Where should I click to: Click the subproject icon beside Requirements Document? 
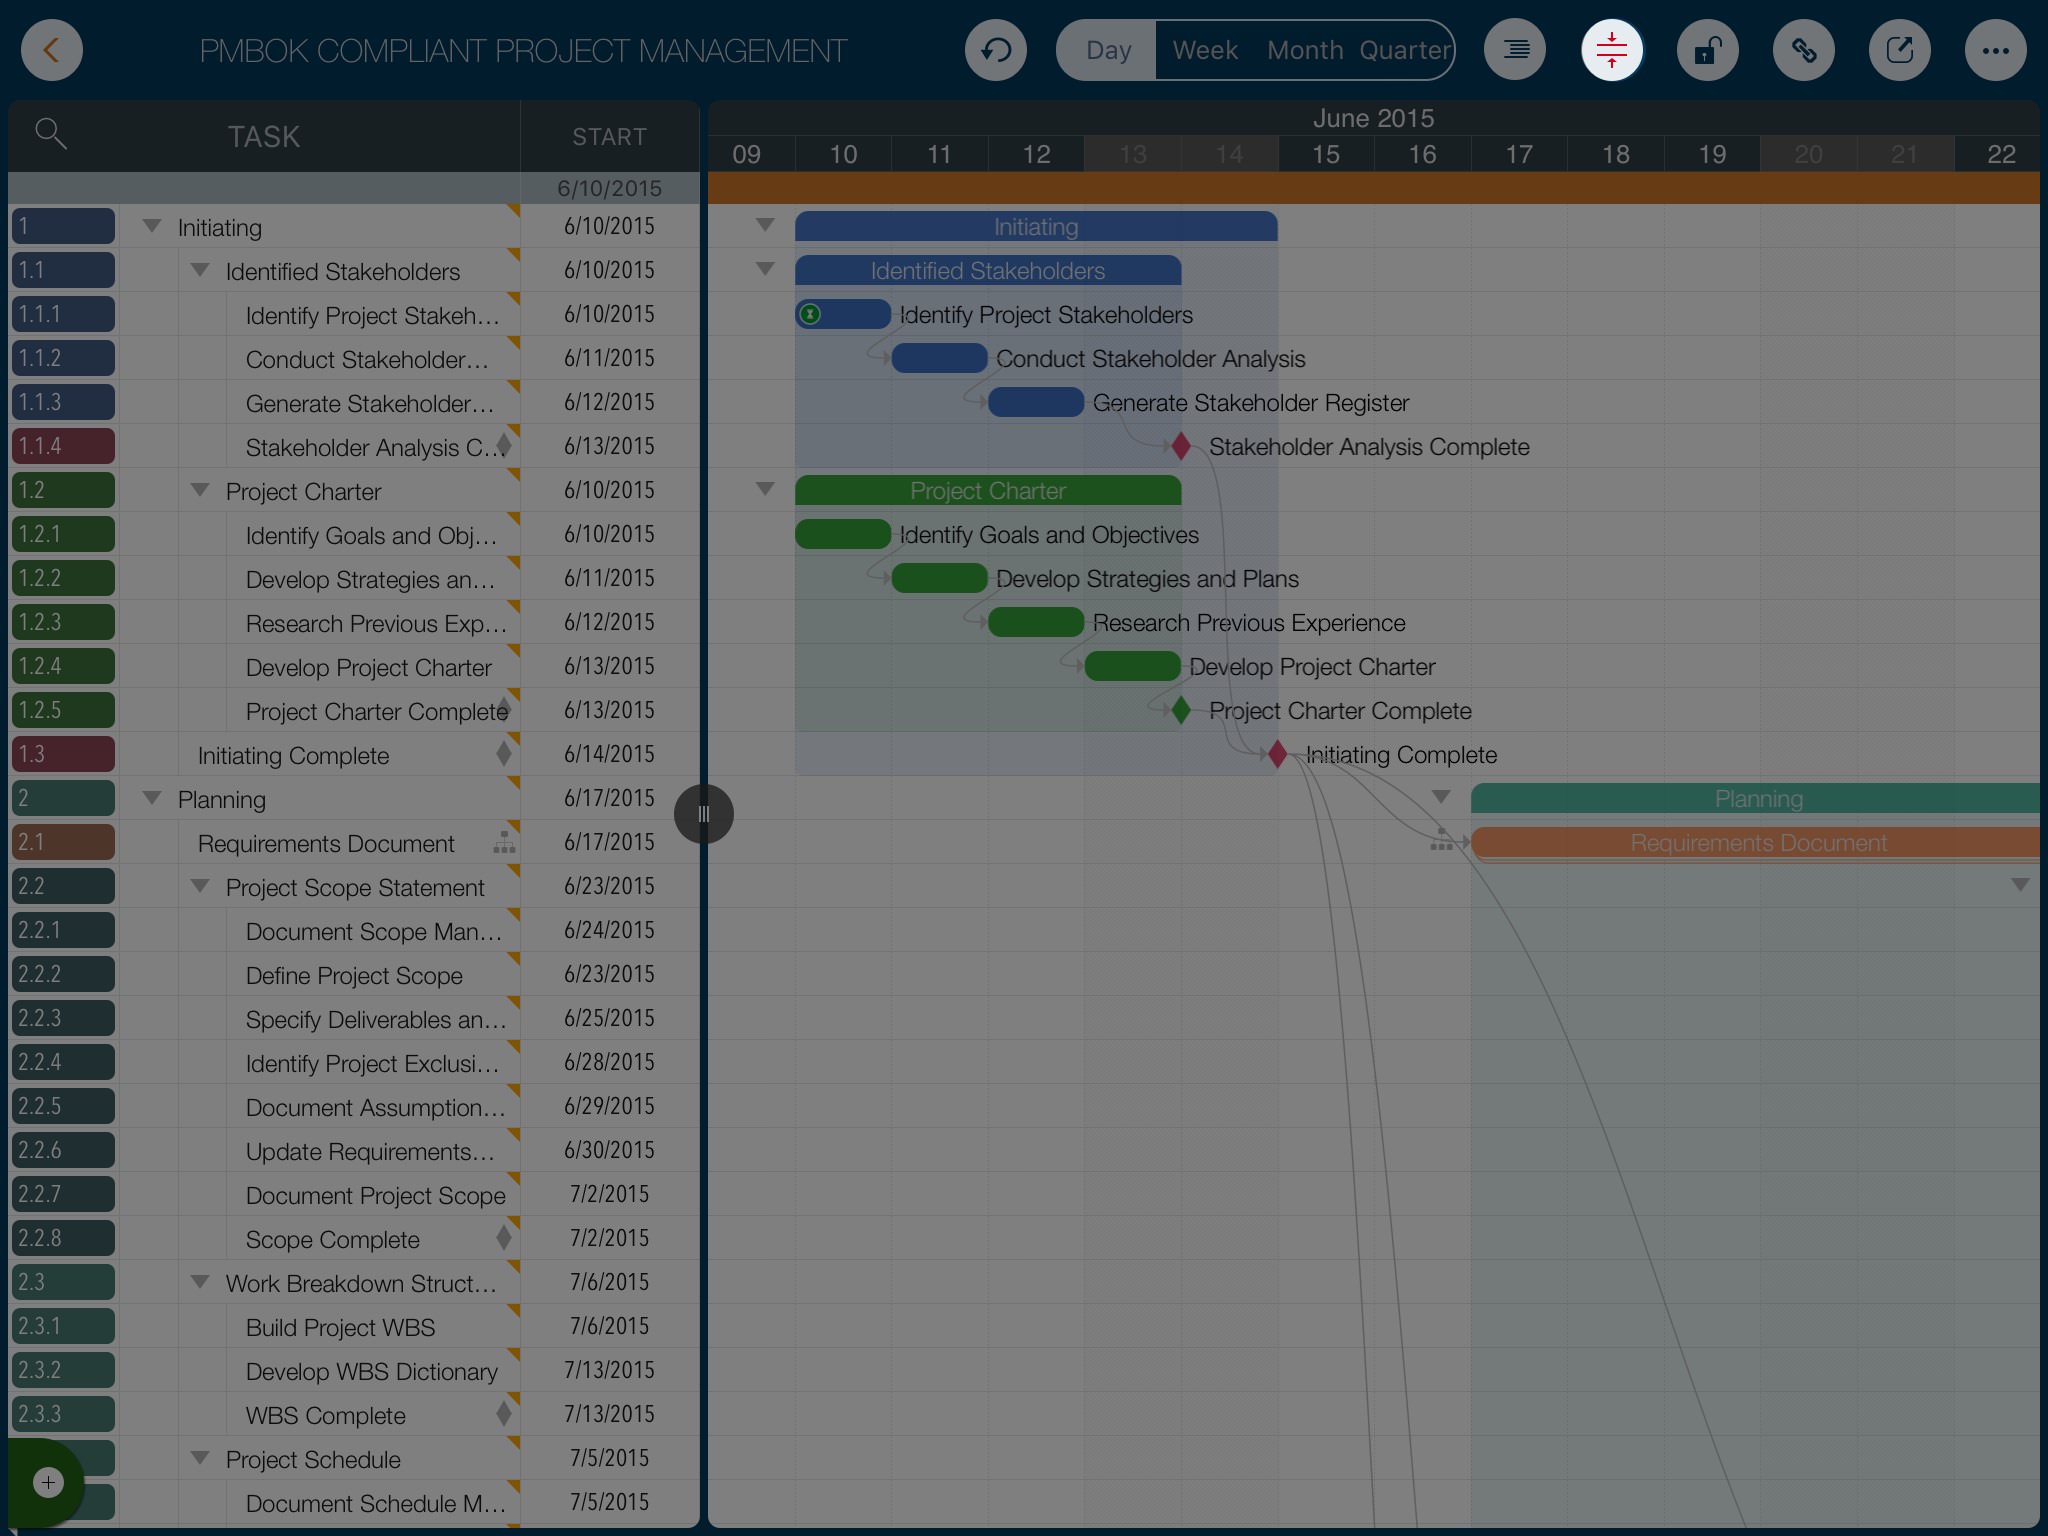point(504,843)
